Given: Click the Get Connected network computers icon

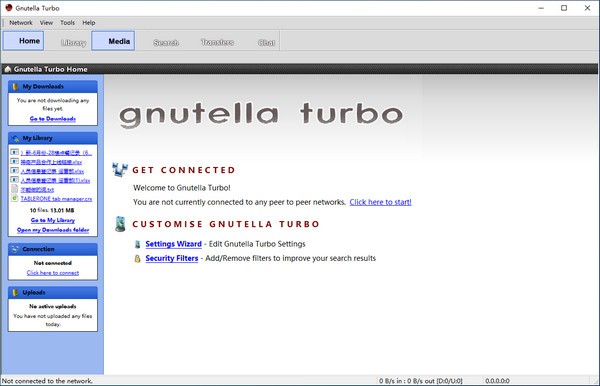Looking at the screenshot, I should 120,169.
